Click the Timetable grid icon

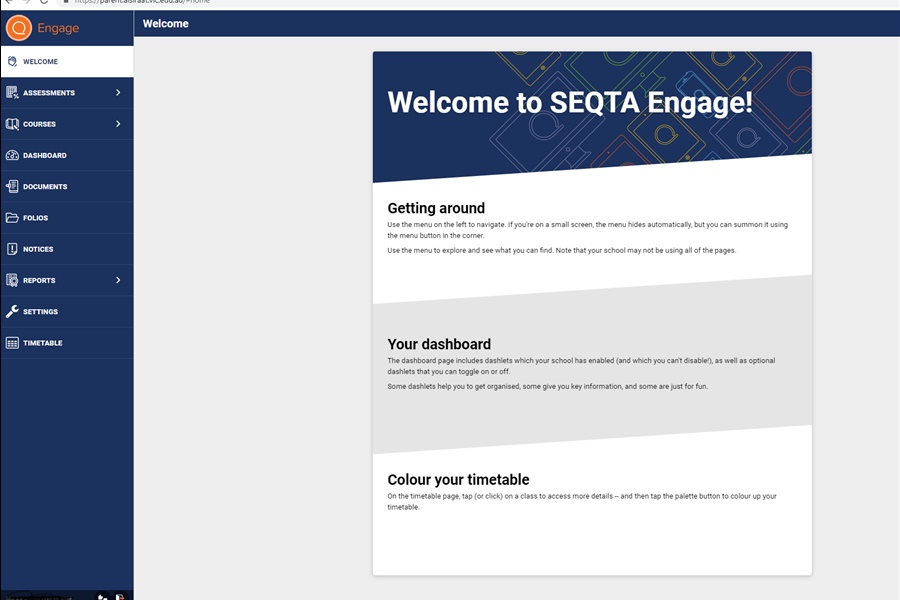click(x=12, y=343)
